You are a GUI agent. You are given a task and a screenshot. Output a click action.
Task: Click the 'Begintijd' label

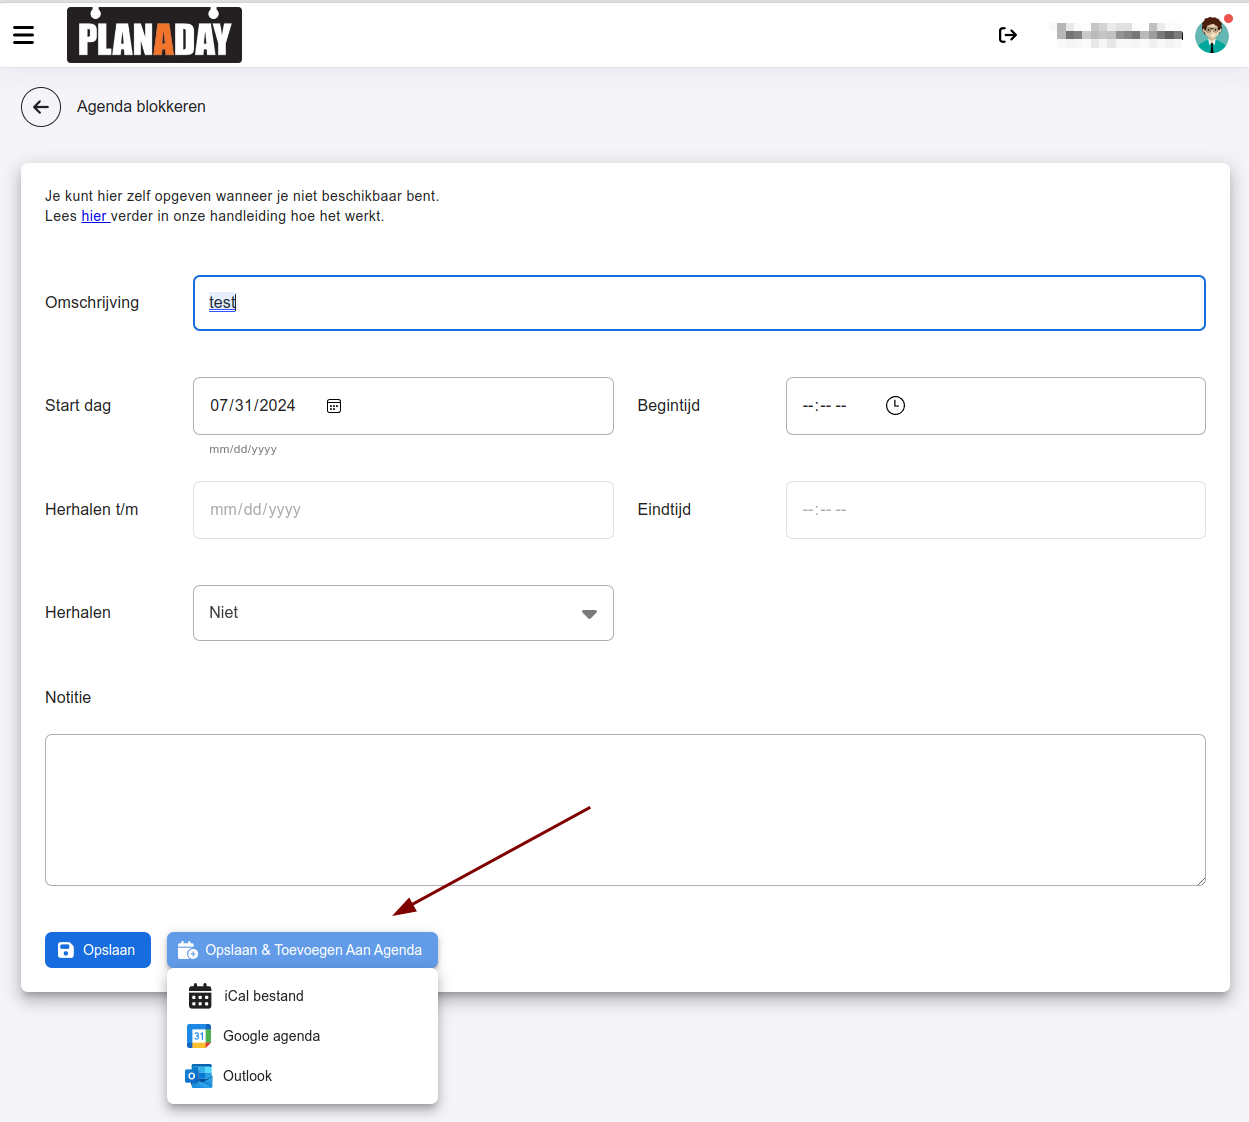pyautogui.click(x=669, y=406)
